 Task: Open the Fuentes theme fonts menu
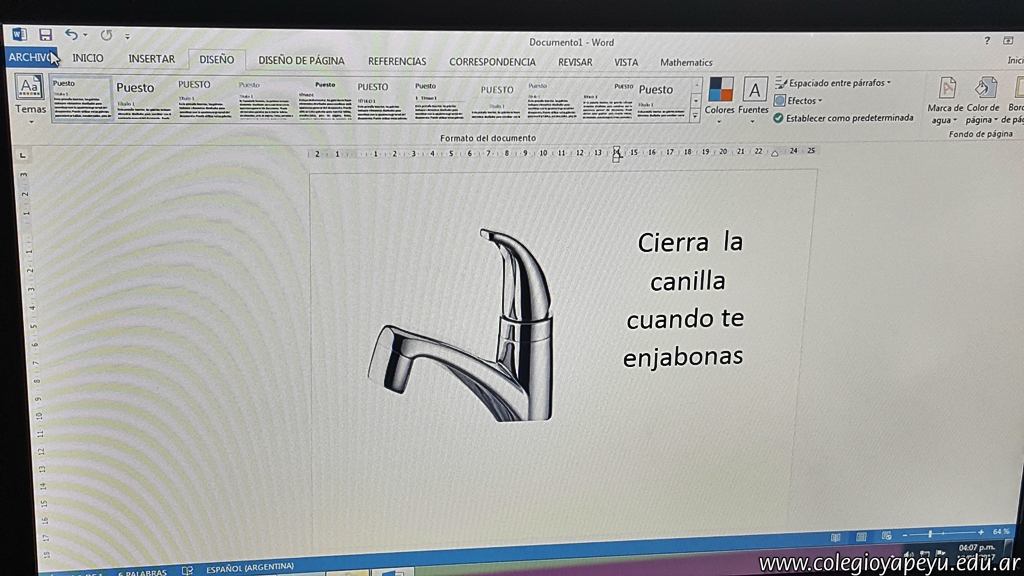[x=754, y=97]
